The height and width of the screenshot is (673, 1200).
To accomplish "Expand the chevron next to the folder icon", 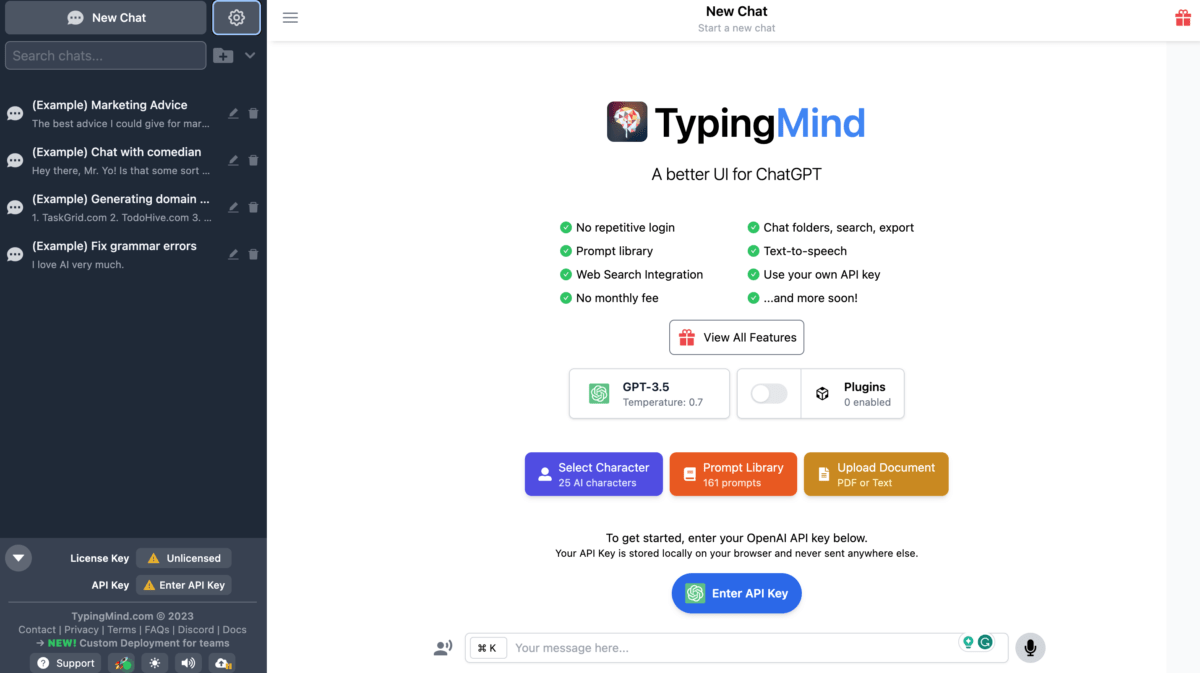I will (248, 55).
